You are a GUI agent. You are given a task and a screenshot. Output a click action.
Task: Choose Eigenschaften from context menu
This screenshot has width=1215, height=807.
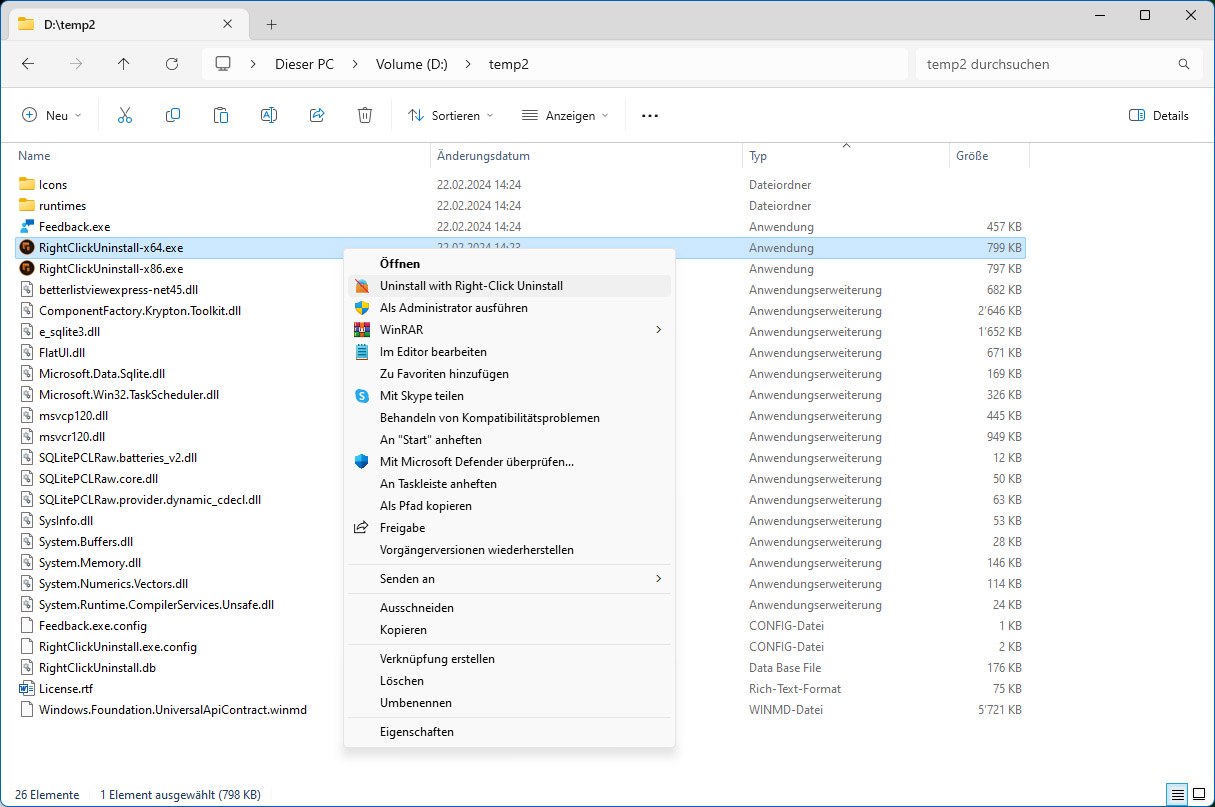pyautogui.click(x=509, y=732)
